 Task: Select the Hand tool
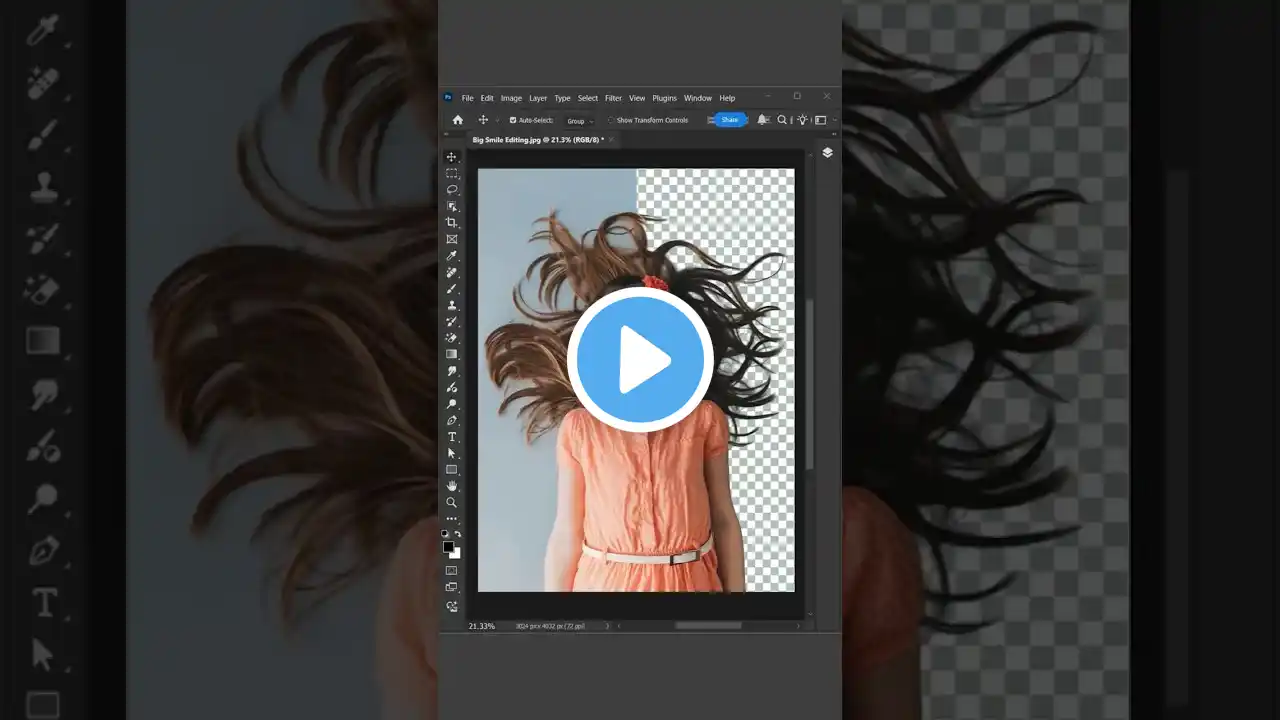click(x=452, y=486)
